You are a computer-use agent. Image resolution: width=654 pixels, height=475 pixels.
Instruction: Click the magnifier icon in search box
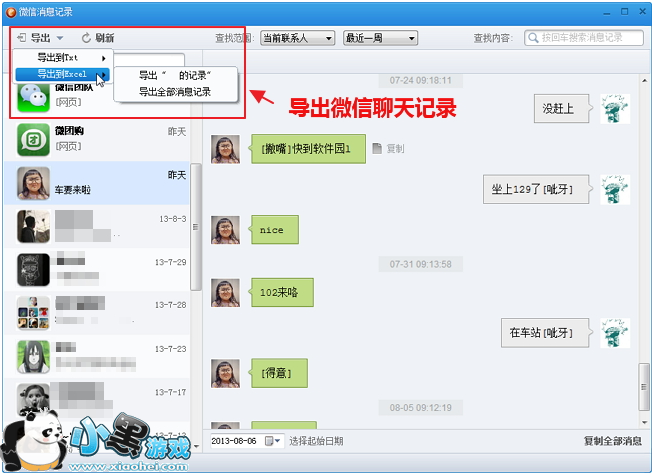(x=533, y=38)
